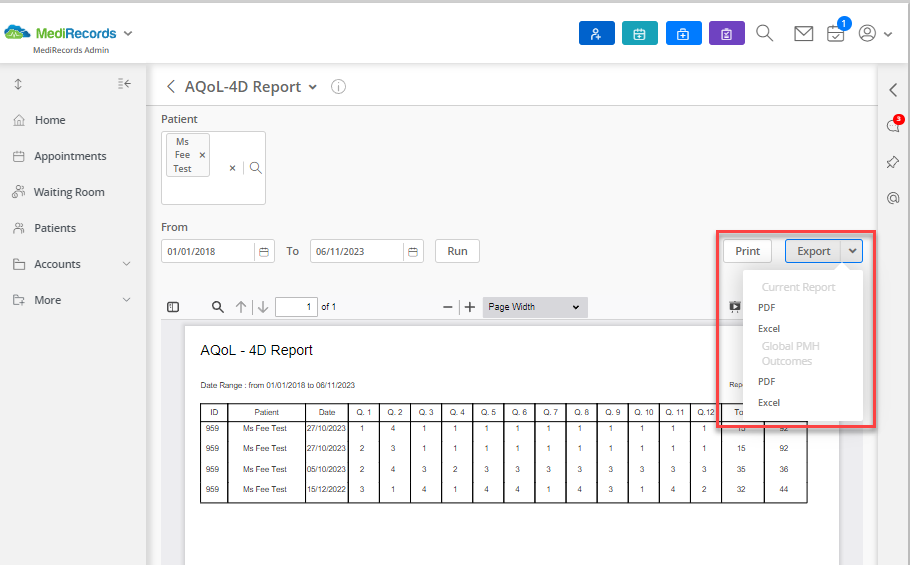910x565 pixels.
Task: Go to next page in the viewer
Action: (x=263, y=307)
